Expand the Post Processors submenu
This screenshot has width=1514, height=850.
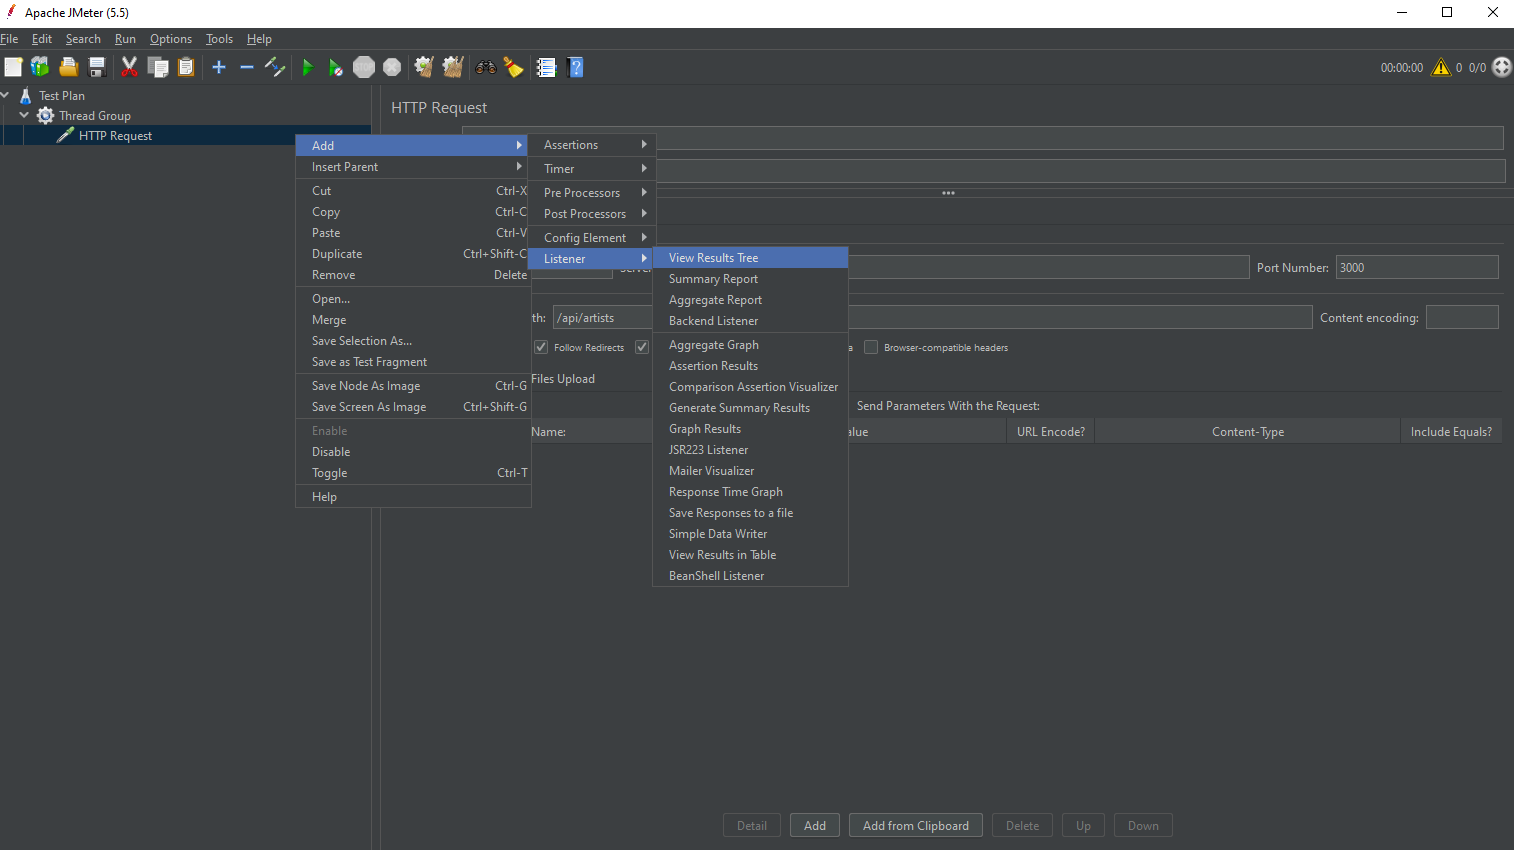point(592,214)
